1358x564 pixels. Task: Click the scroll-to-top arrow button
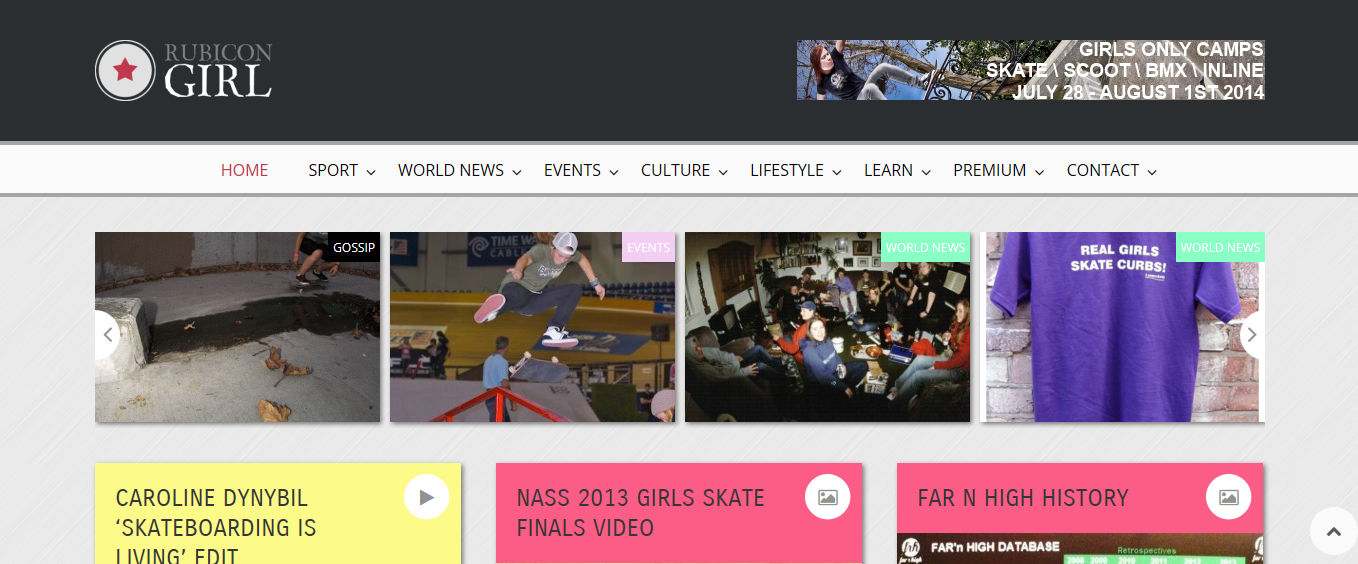pyautogui.click(x=1334, y=532)
